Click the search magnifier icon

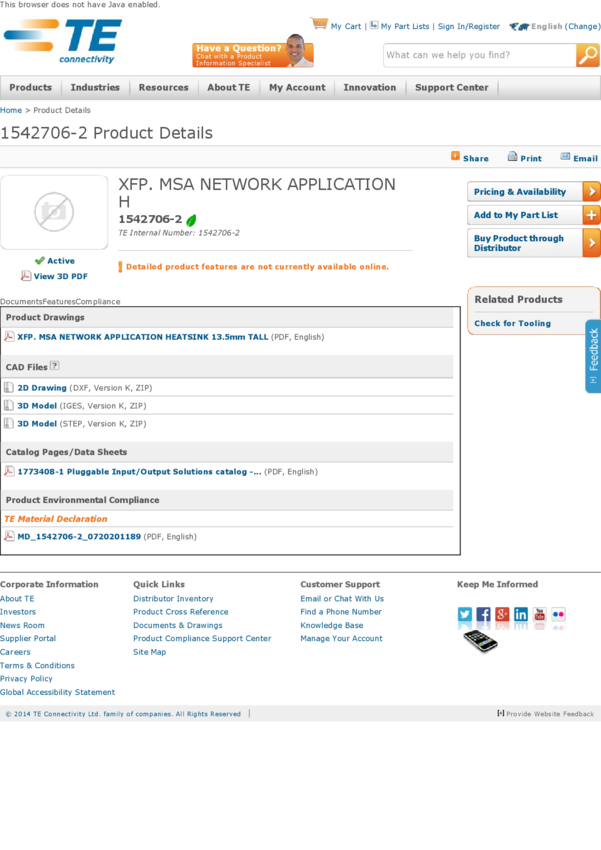(588, 56)
